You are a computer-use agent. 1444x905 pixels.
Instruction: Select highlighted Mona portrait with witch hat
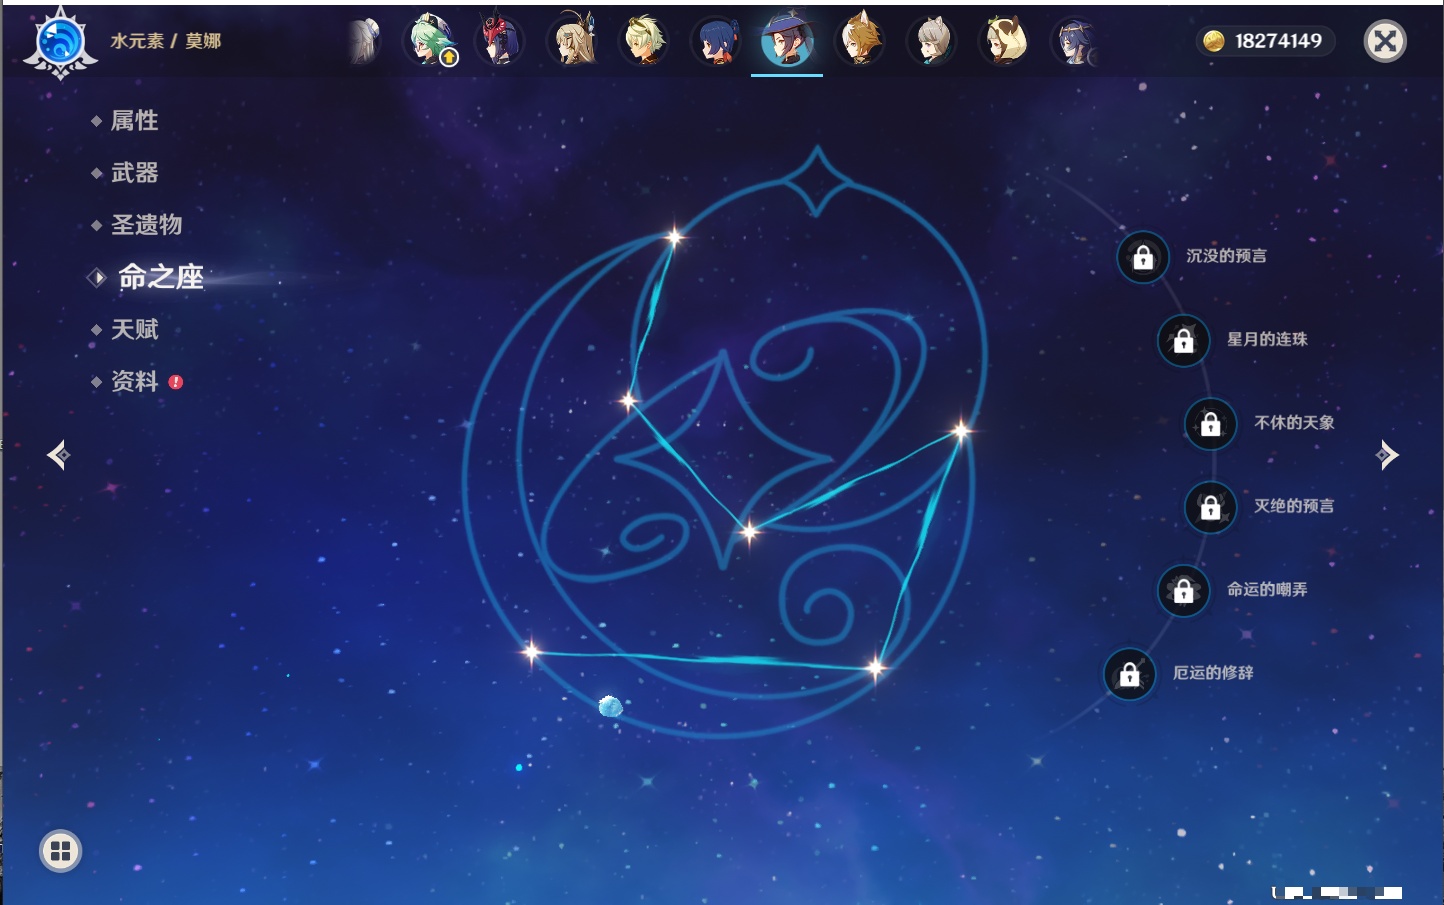(x=787, y=41)
